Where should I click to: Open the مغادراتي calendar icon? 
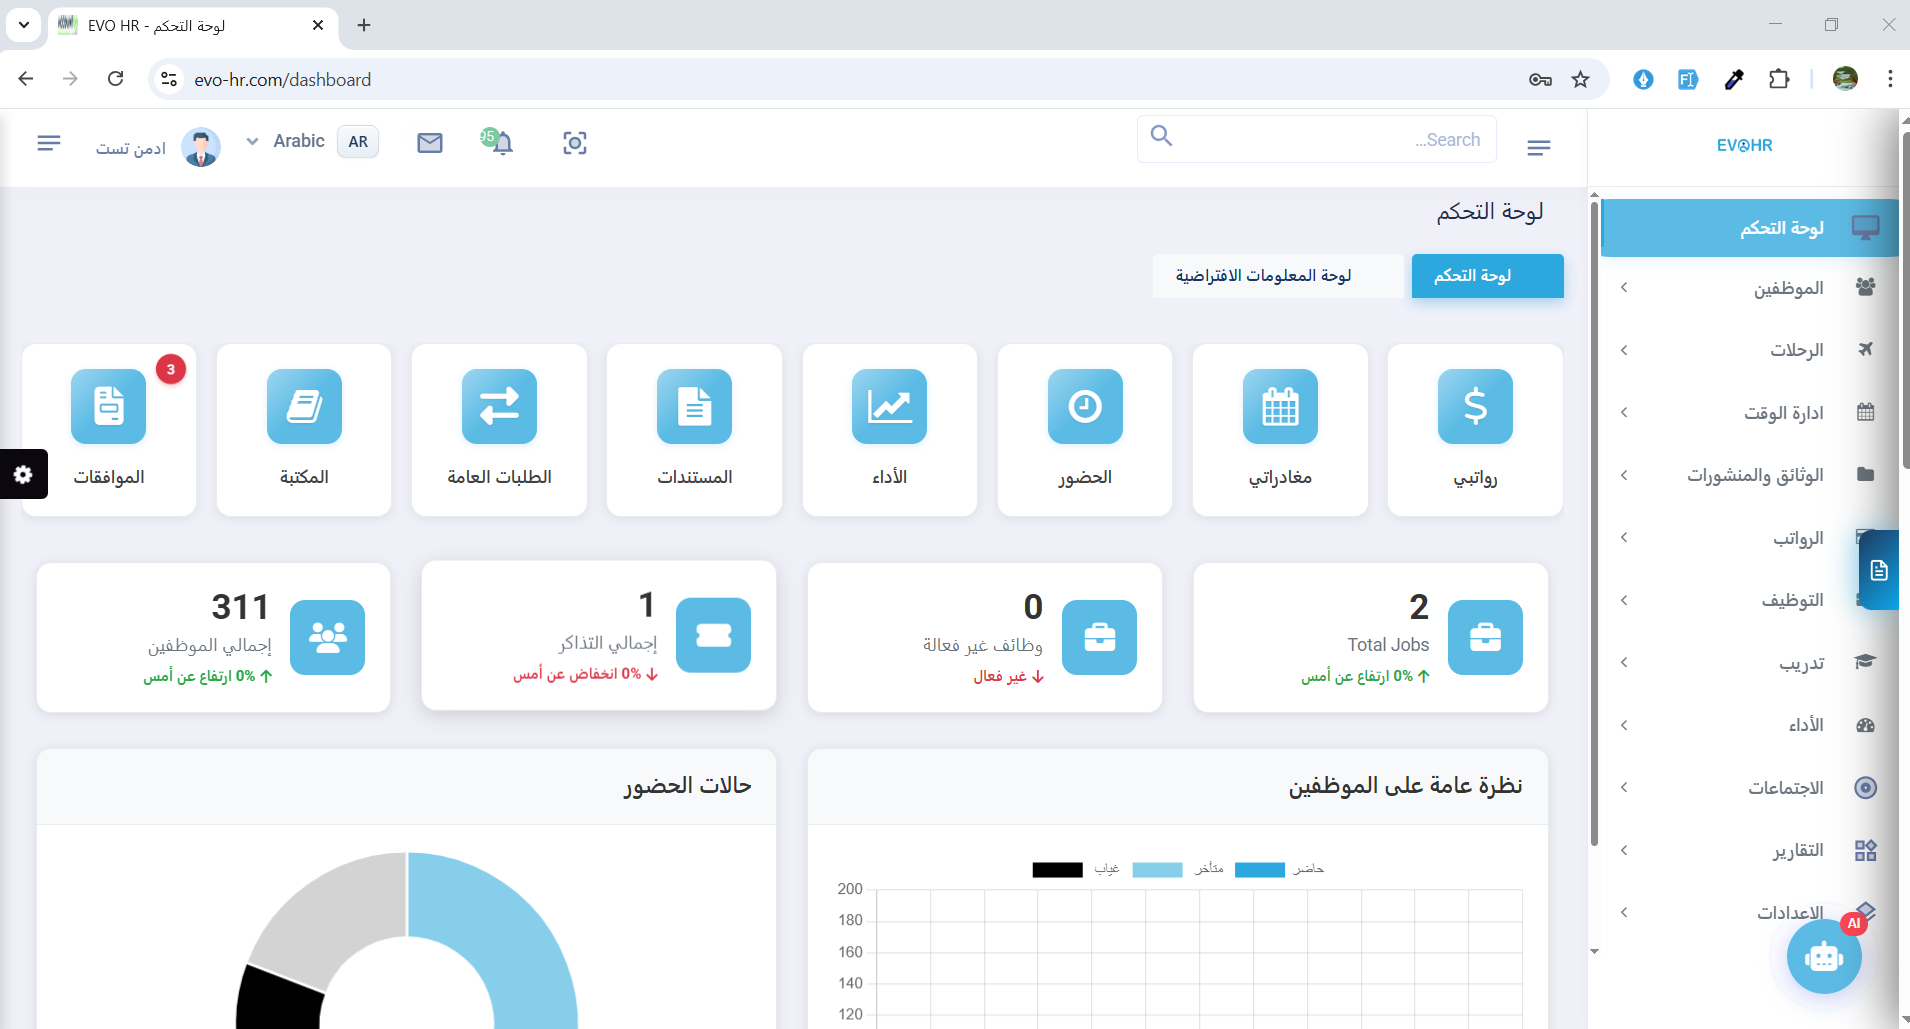coord(1279,407)
